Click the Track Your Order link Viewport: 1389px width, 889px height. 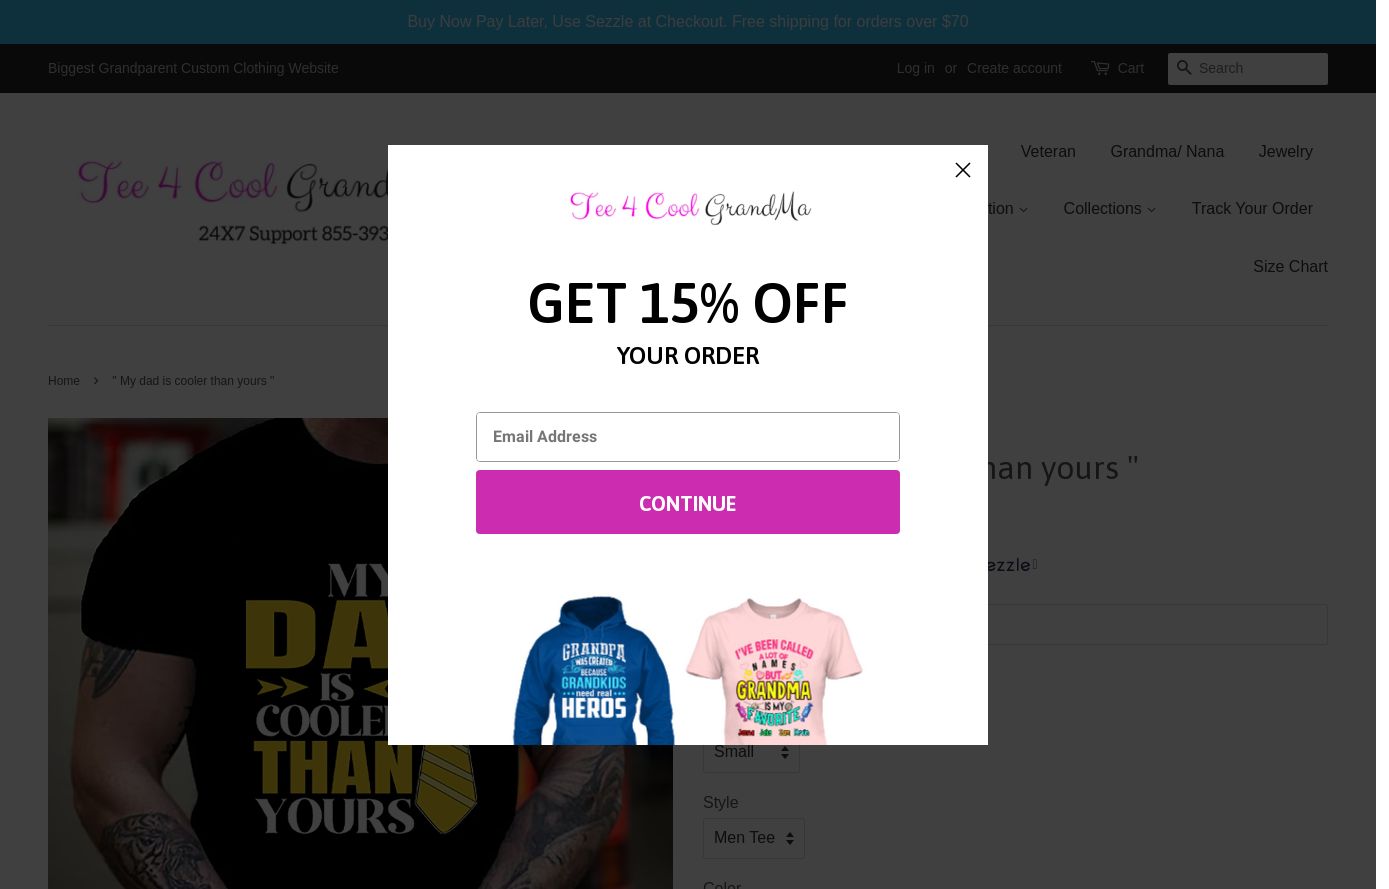coord(1252,209)
